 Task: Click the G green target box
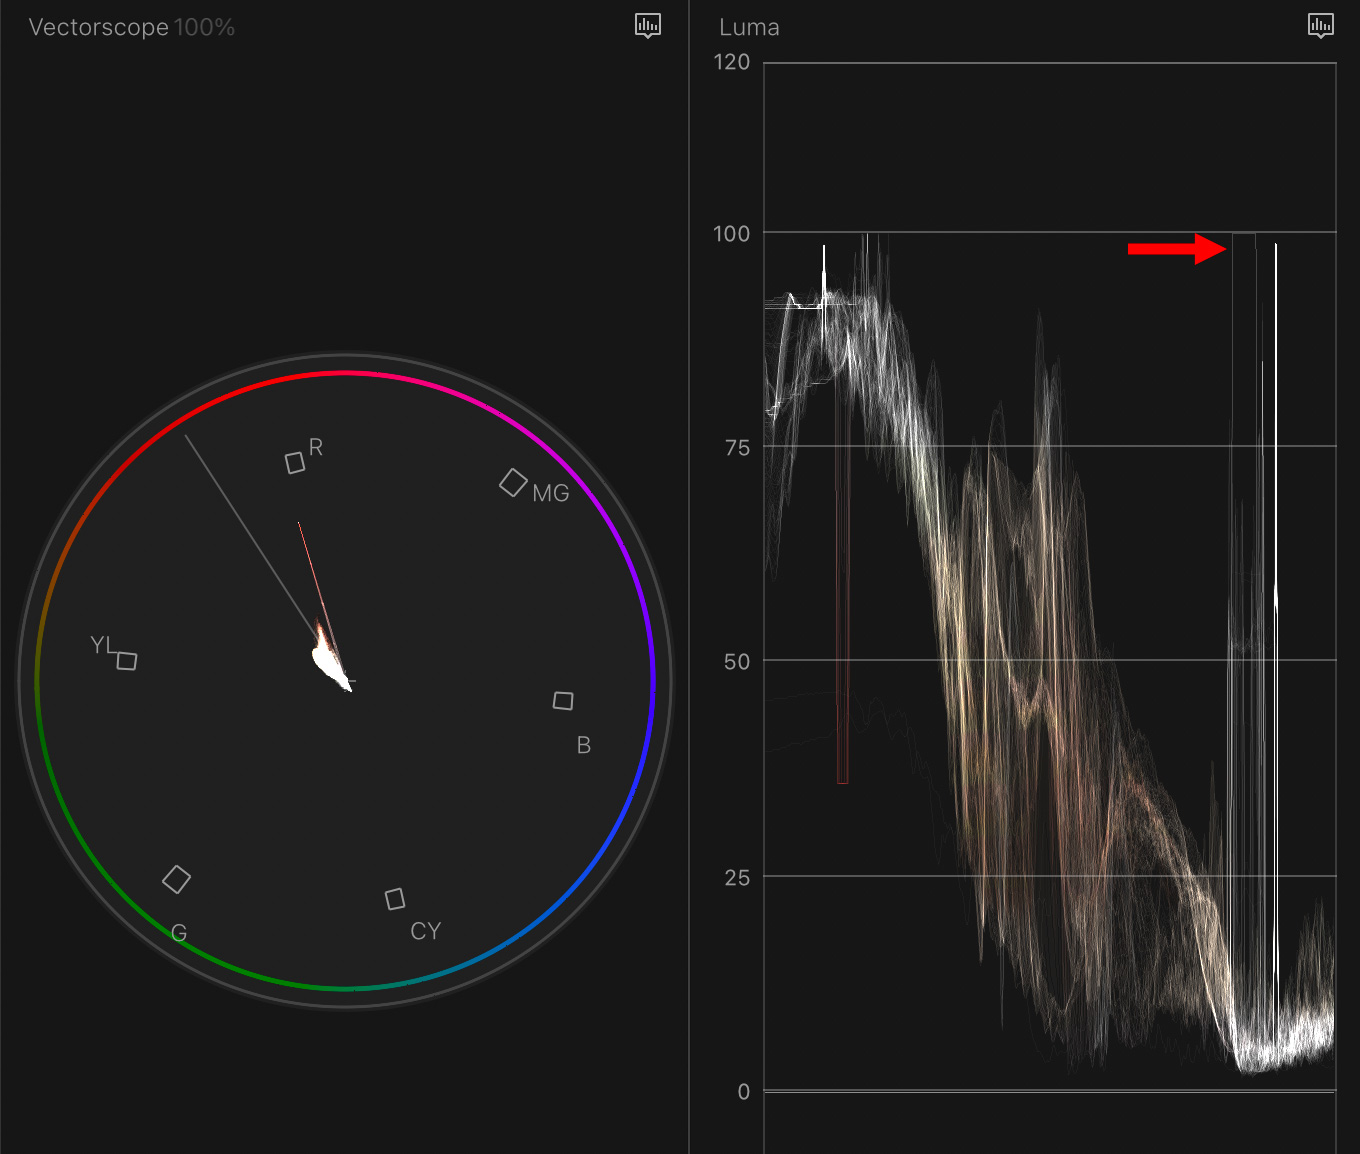pyautogui.click(x=177, y=879)
